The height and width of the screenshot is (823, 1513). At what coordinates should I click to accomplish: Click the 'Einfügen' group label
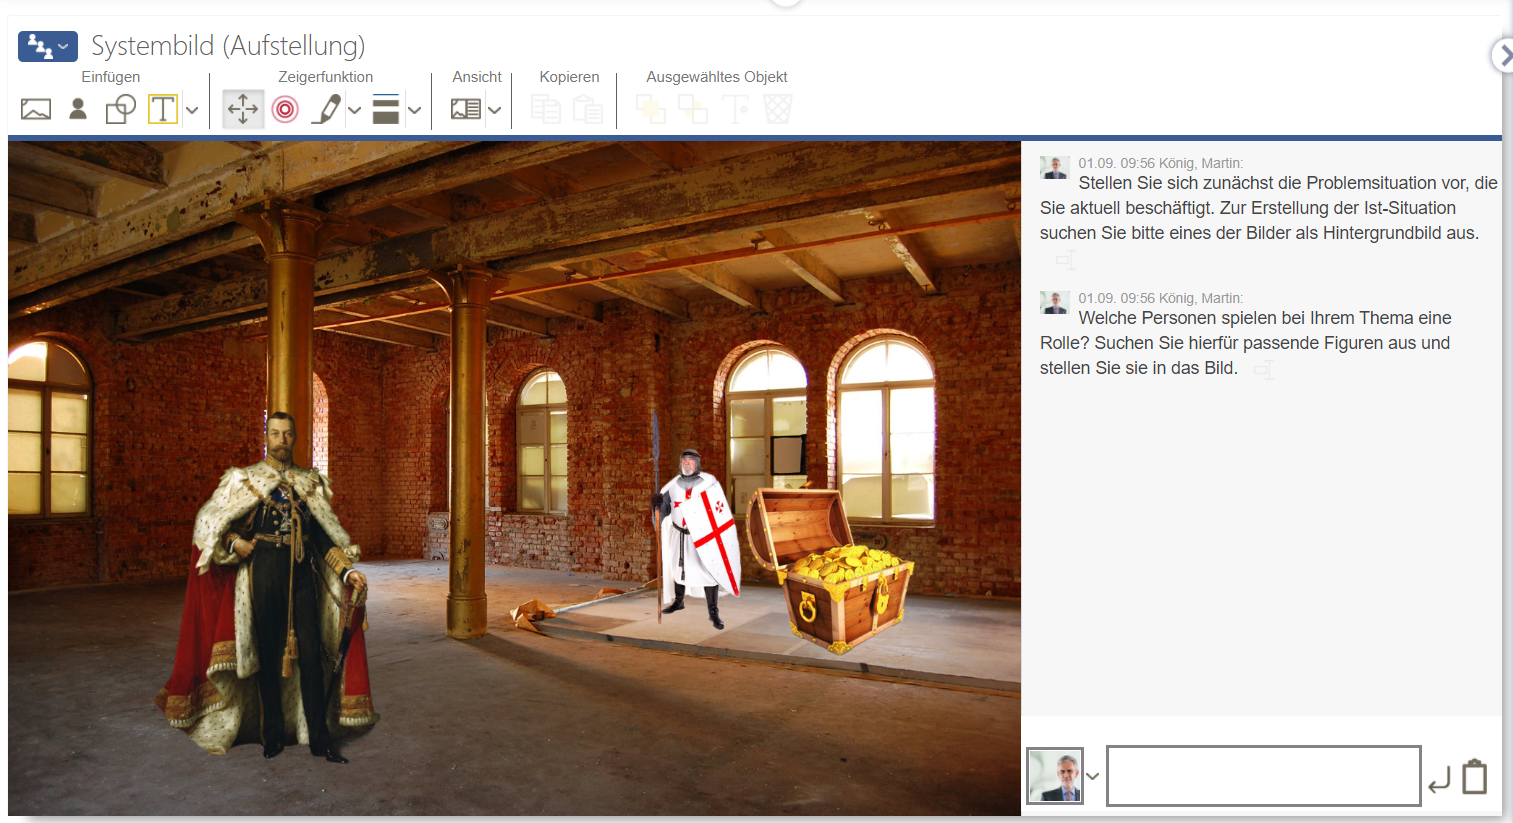point(111,77)
